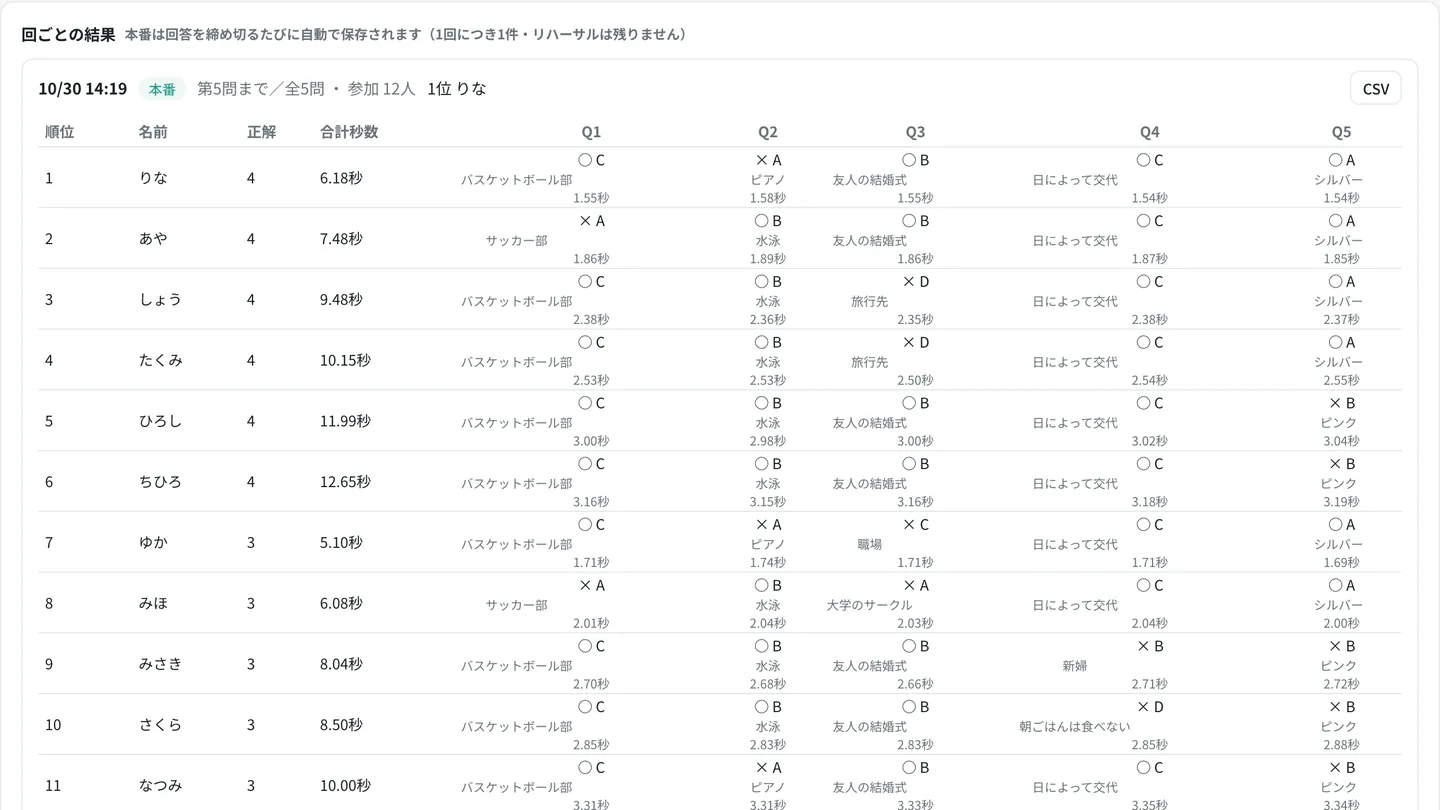The height and width of the screenshot is (810, 1440).
Task: Click the 順位 column header
Action: (x=60, y=132)
